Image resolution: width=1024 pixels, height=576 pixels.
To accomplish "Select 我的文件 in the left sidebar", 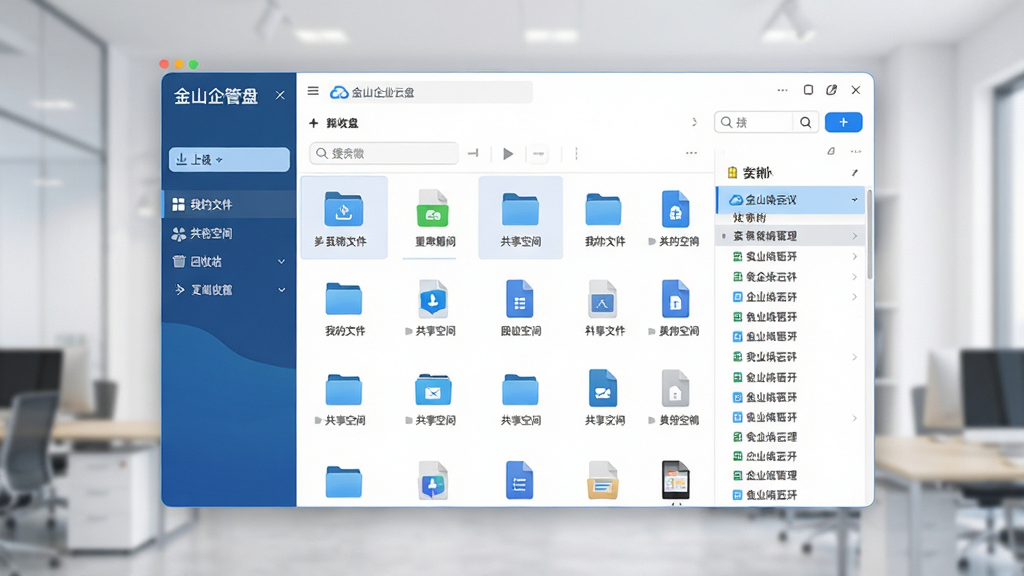I will pos(229,204).
